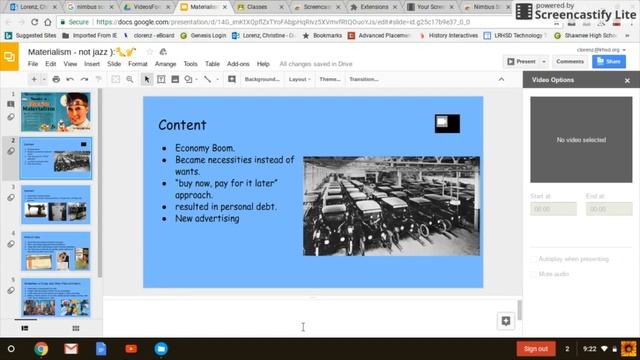This screenshot has height=360, width=640.
Task: Open the View menu
Action: (70, 64)
